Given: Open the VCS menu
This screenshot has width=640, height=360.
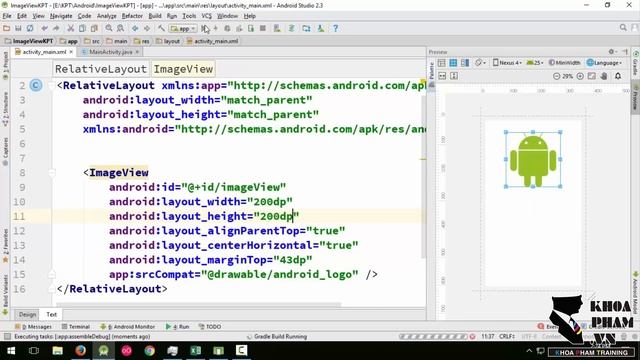Looking at the screenshot, I should 207,16.
